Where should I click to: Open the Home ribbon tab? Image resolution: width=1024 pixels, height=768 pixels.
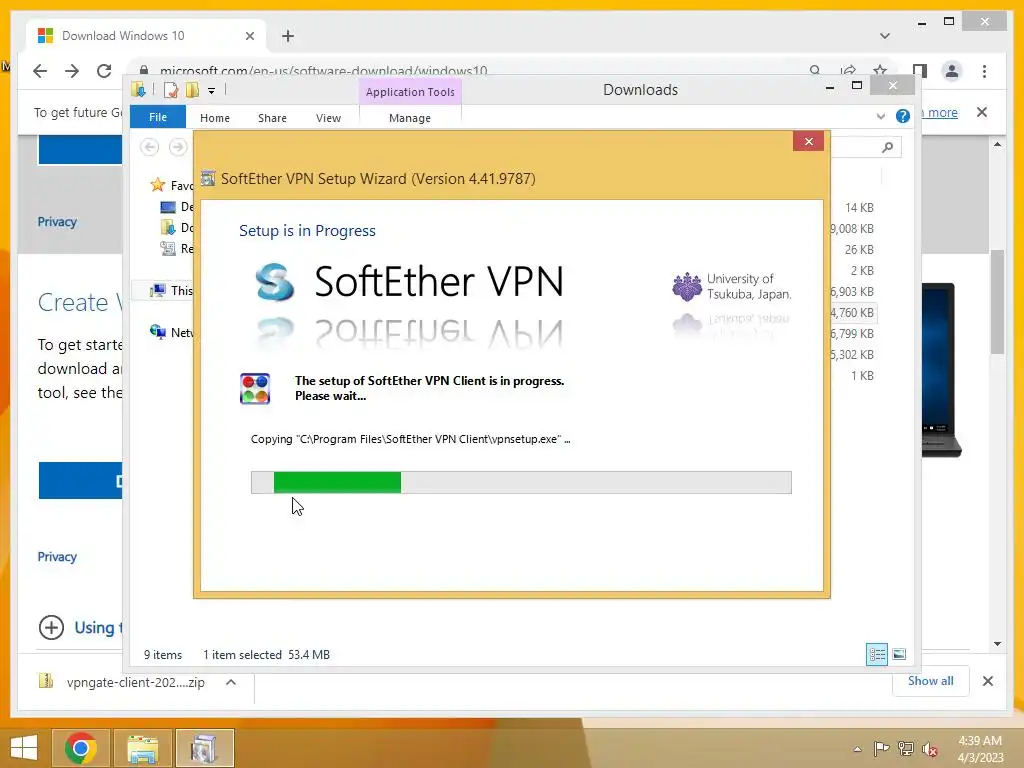click(215, 118)
